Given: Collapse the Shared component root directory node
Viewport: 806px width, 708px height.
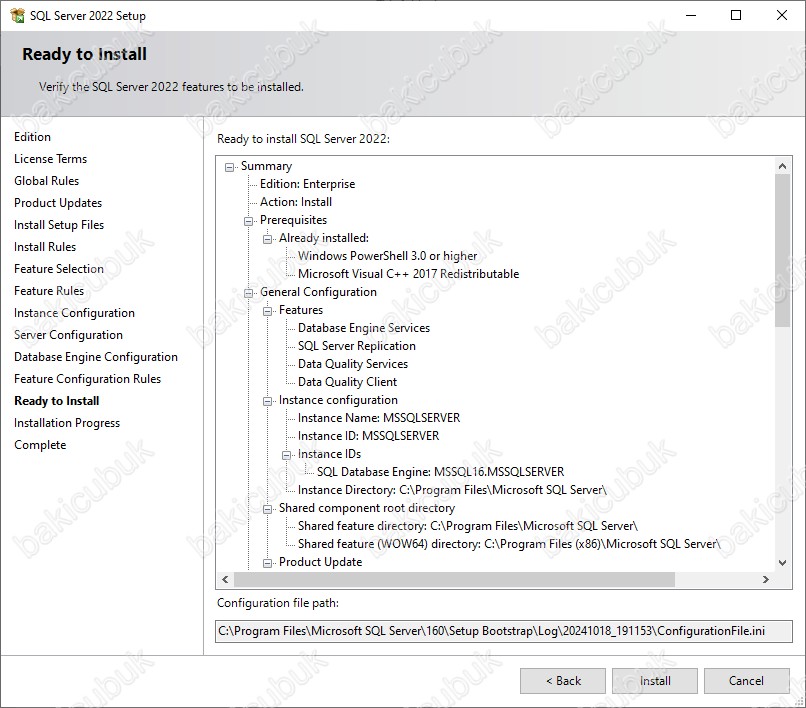Looking at the screenshot, I should point(267,509).
